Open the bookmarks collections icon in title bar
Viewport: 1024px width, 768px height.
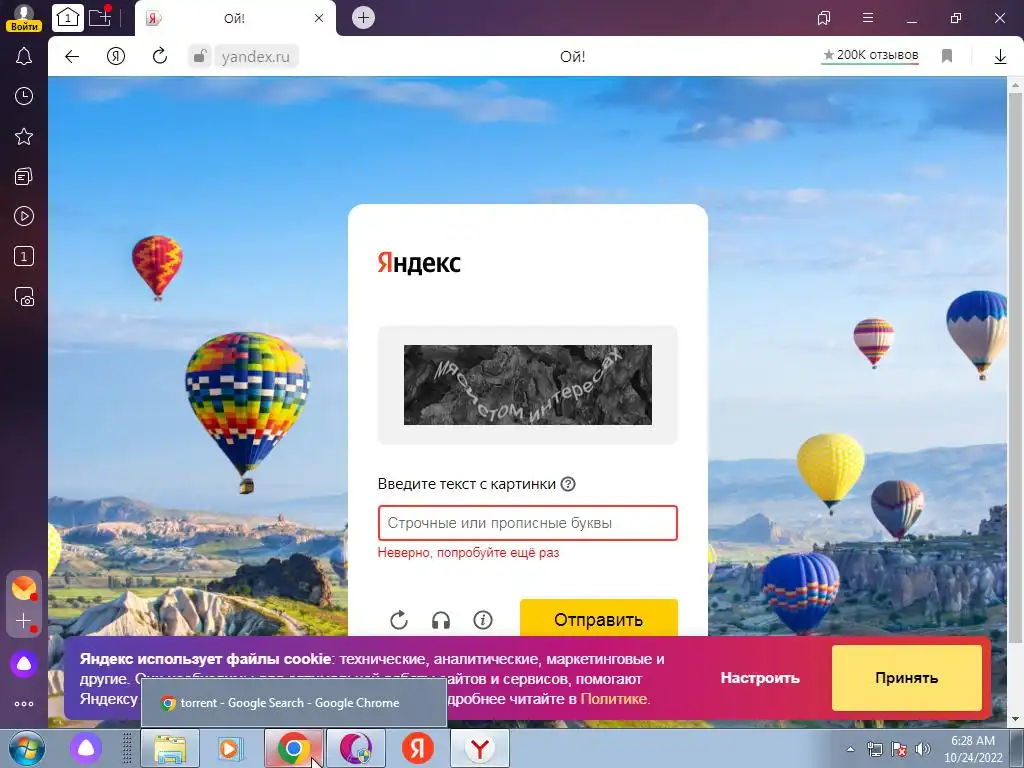(x=824, y=18)
